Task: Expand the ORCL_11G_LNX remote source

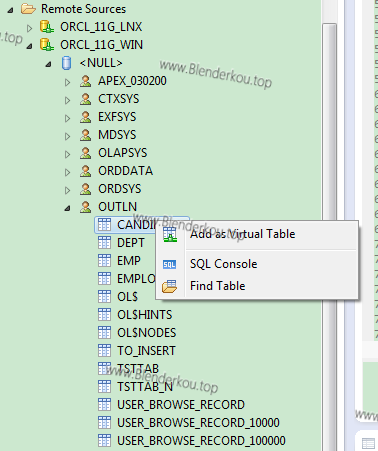Action: point(30,28)
